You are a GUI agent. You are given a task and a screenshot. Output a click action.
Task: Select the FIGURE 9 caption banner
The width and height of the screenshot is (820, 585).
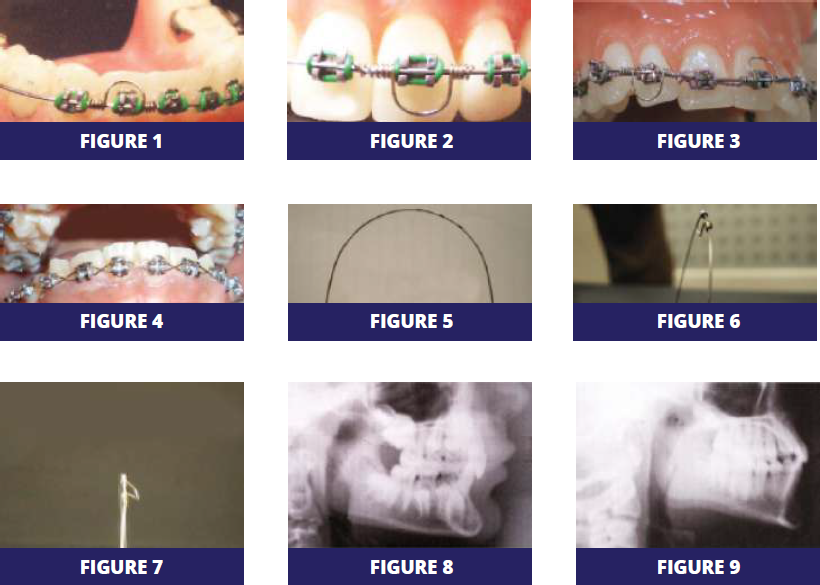(x=698, y=567)
